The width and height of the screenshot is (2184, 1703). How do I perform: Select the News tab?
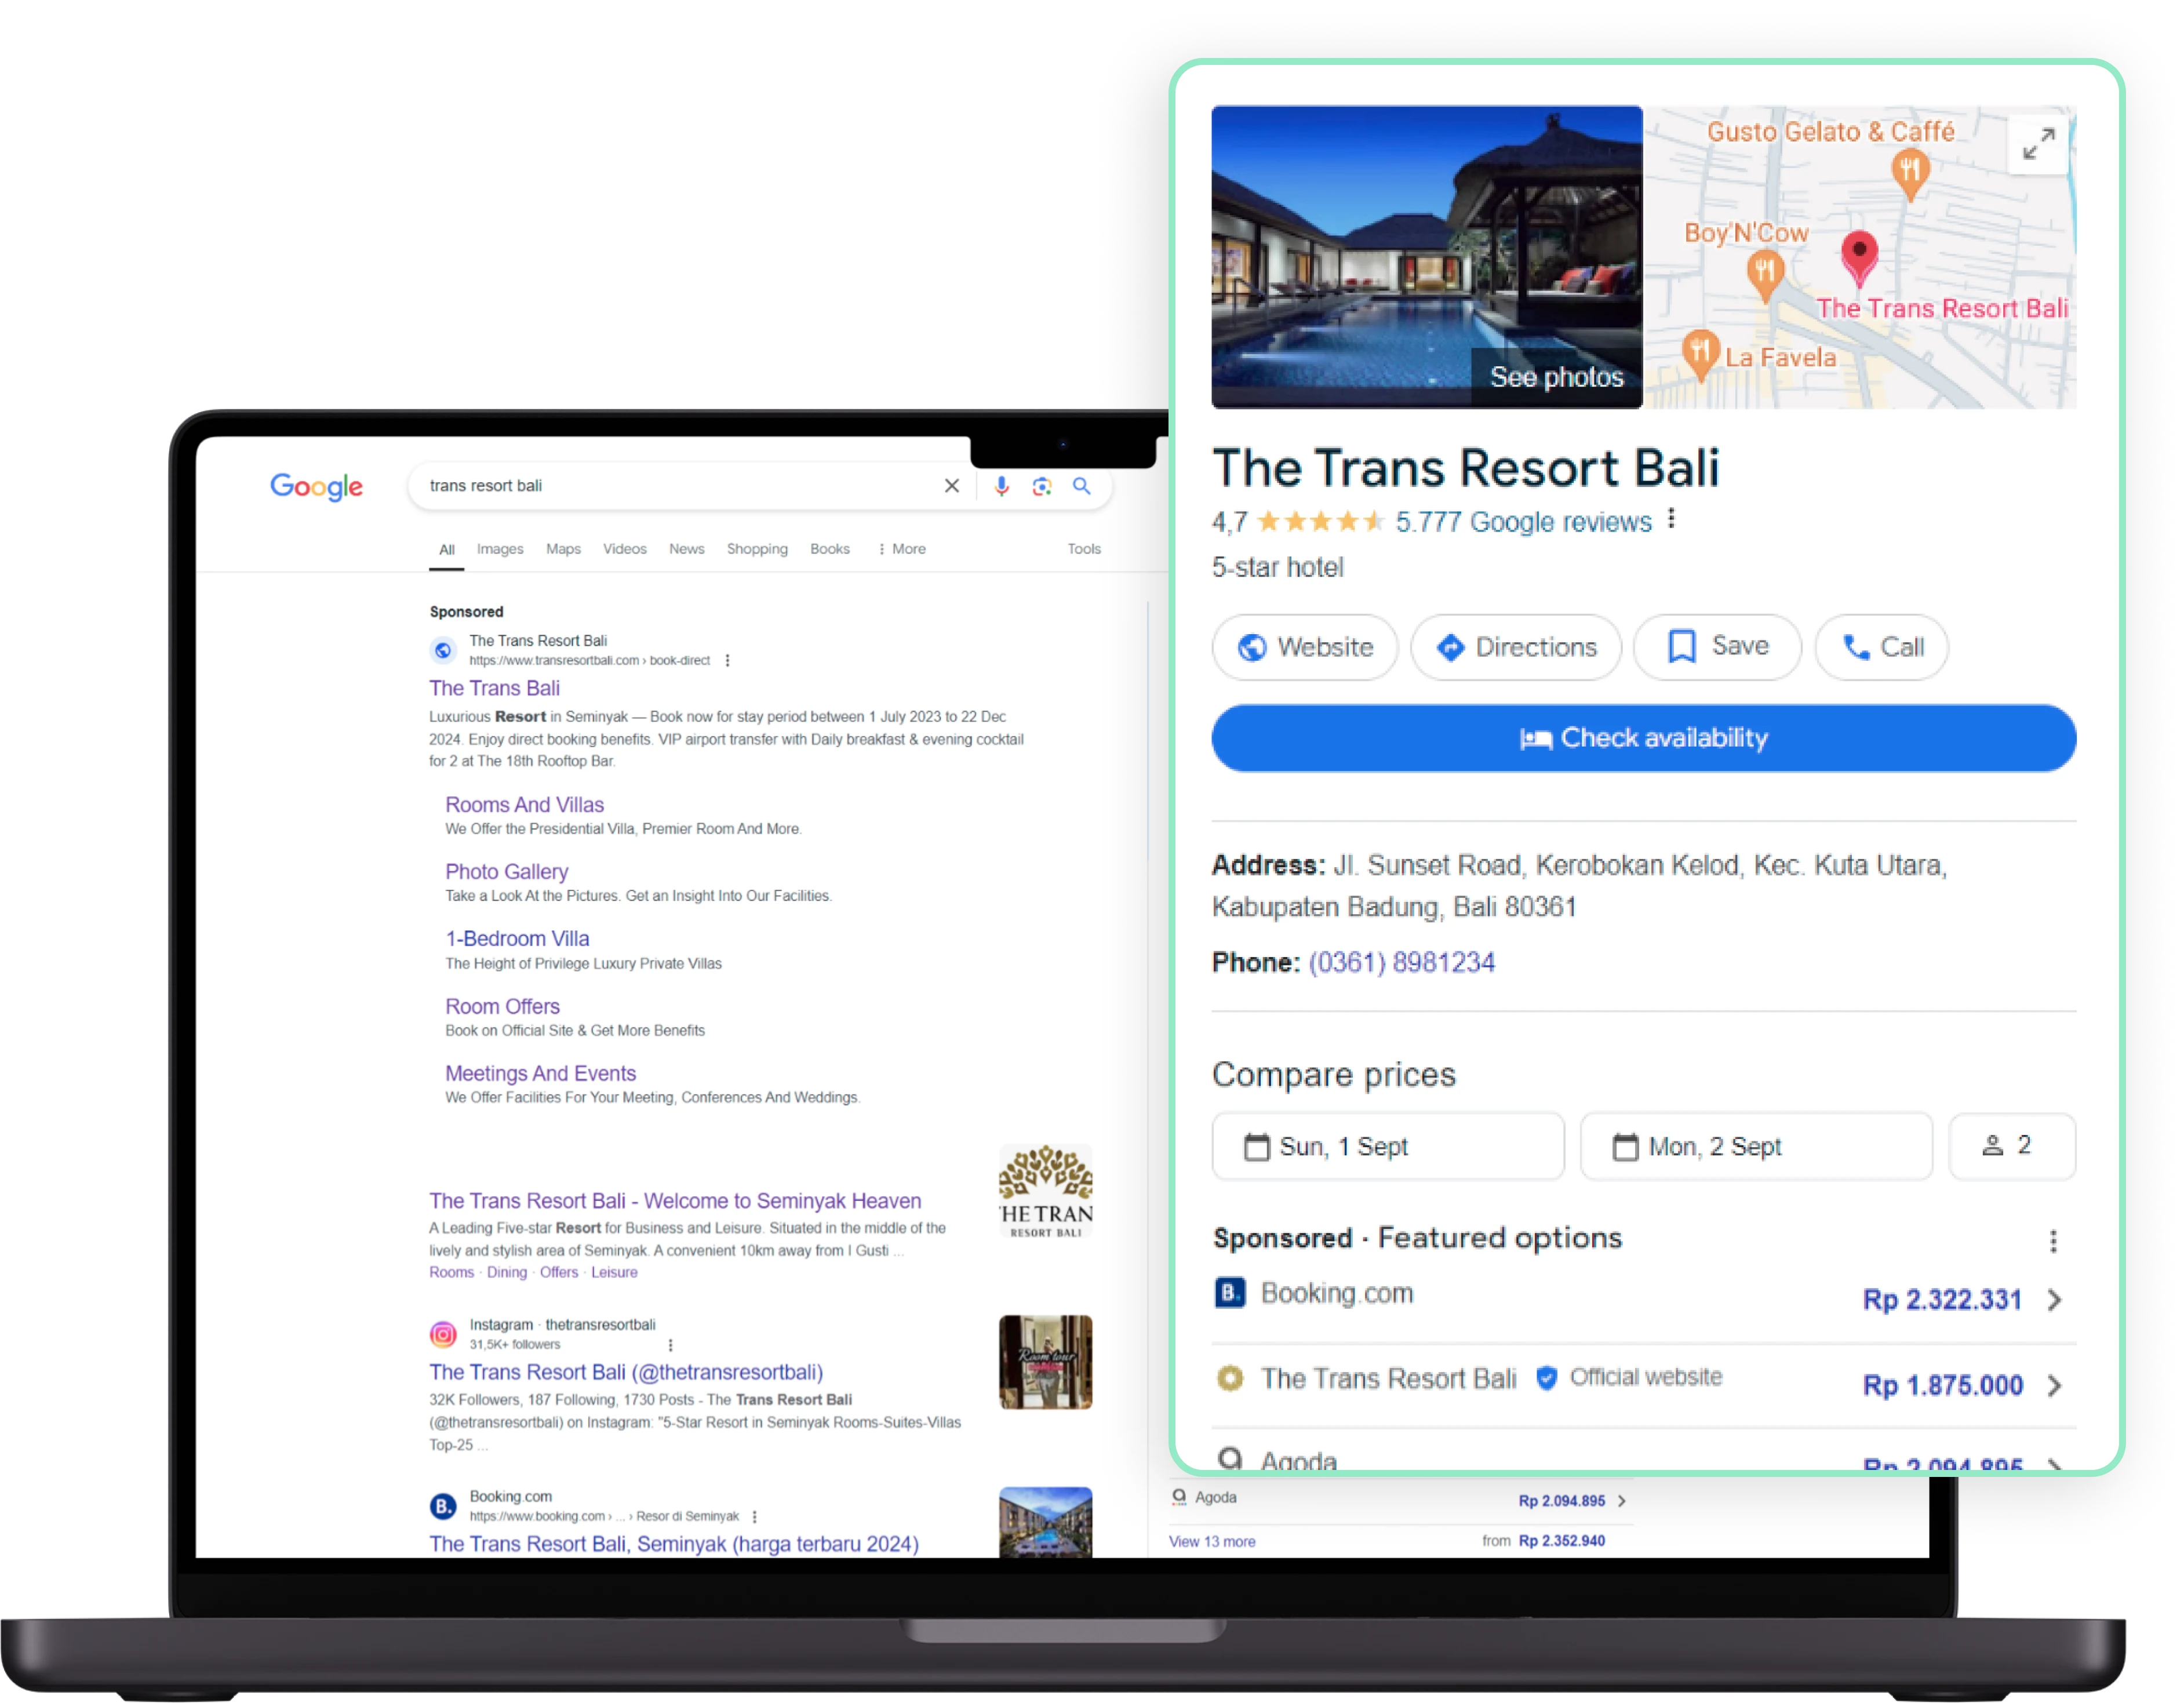coord(686,549)
